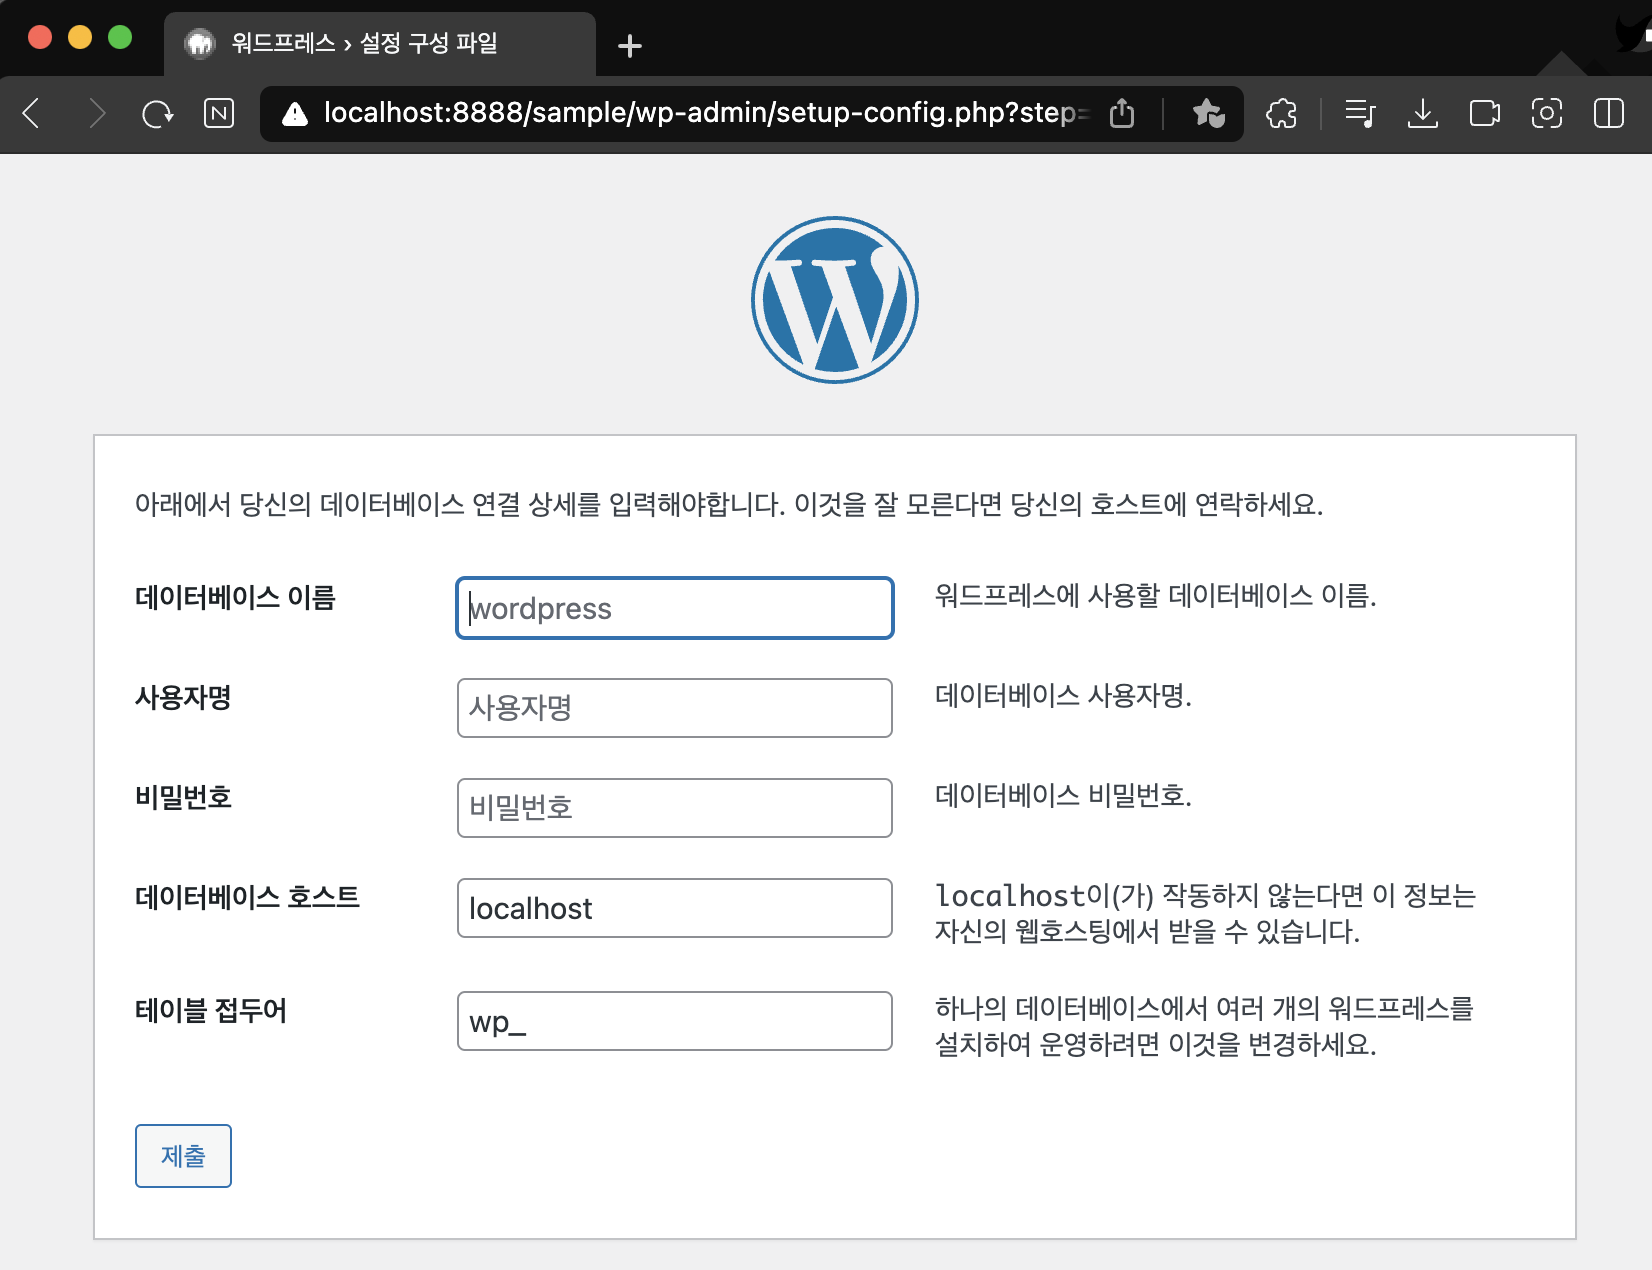Toggle the sidebar panel icon
1652x1270 pixels.
(1609, 113)
